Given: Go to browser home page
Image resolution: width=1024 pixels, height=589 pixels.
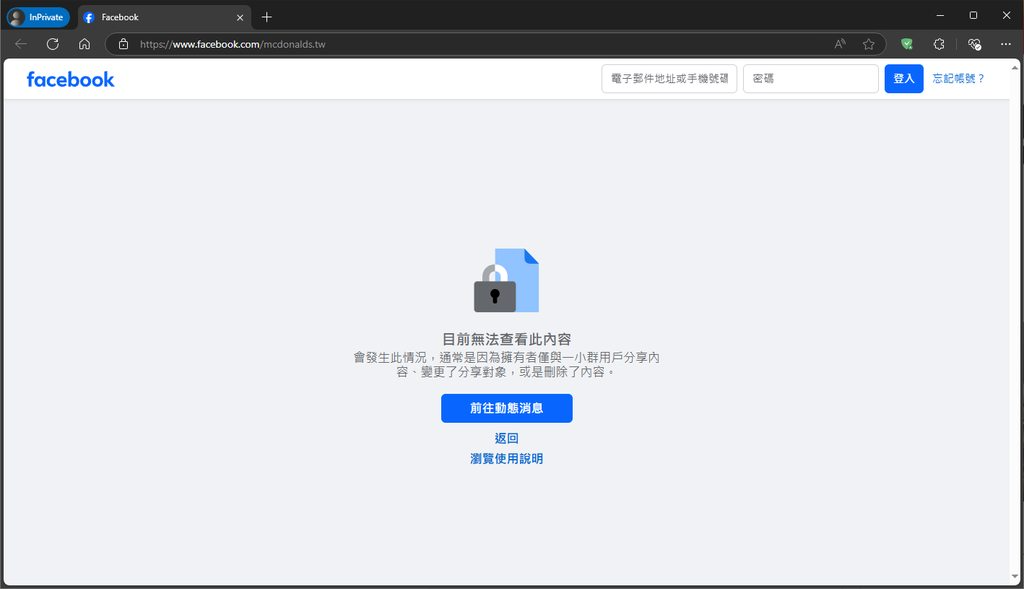Looking at the screenshot, I should (84, 43).
